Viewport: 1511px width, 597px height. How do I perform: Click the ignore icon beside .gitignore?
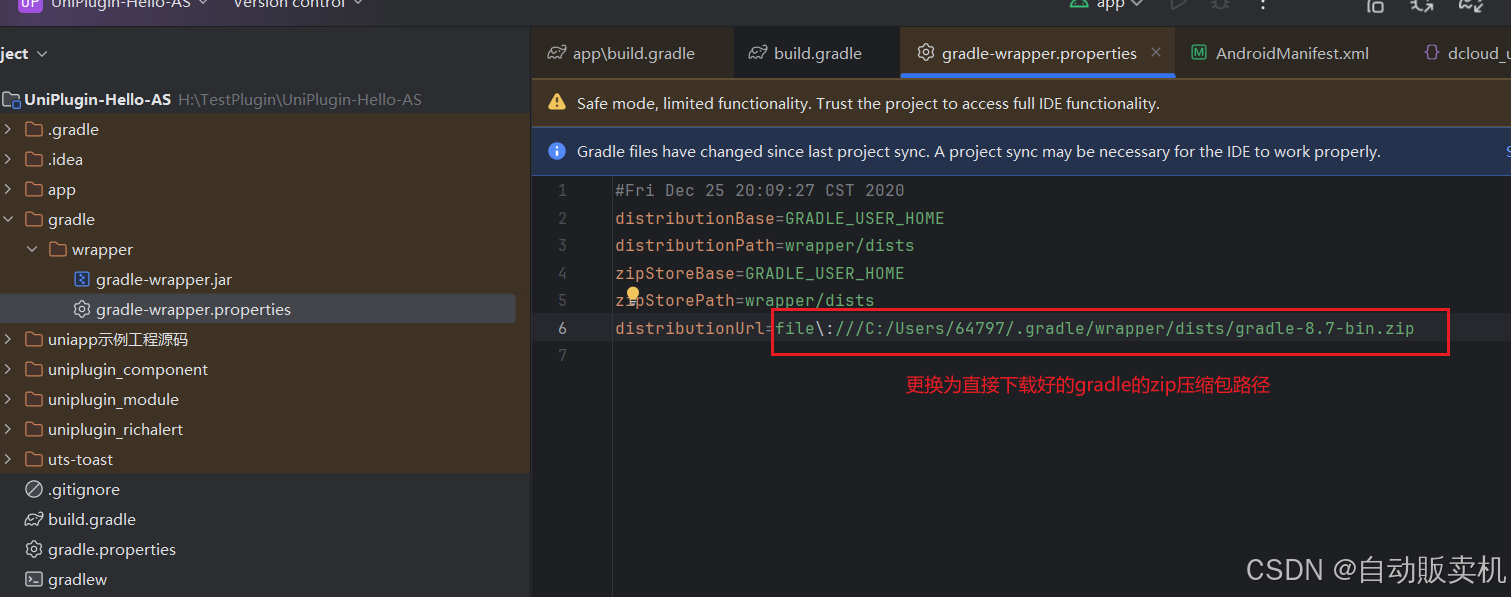tap(34, 489)
